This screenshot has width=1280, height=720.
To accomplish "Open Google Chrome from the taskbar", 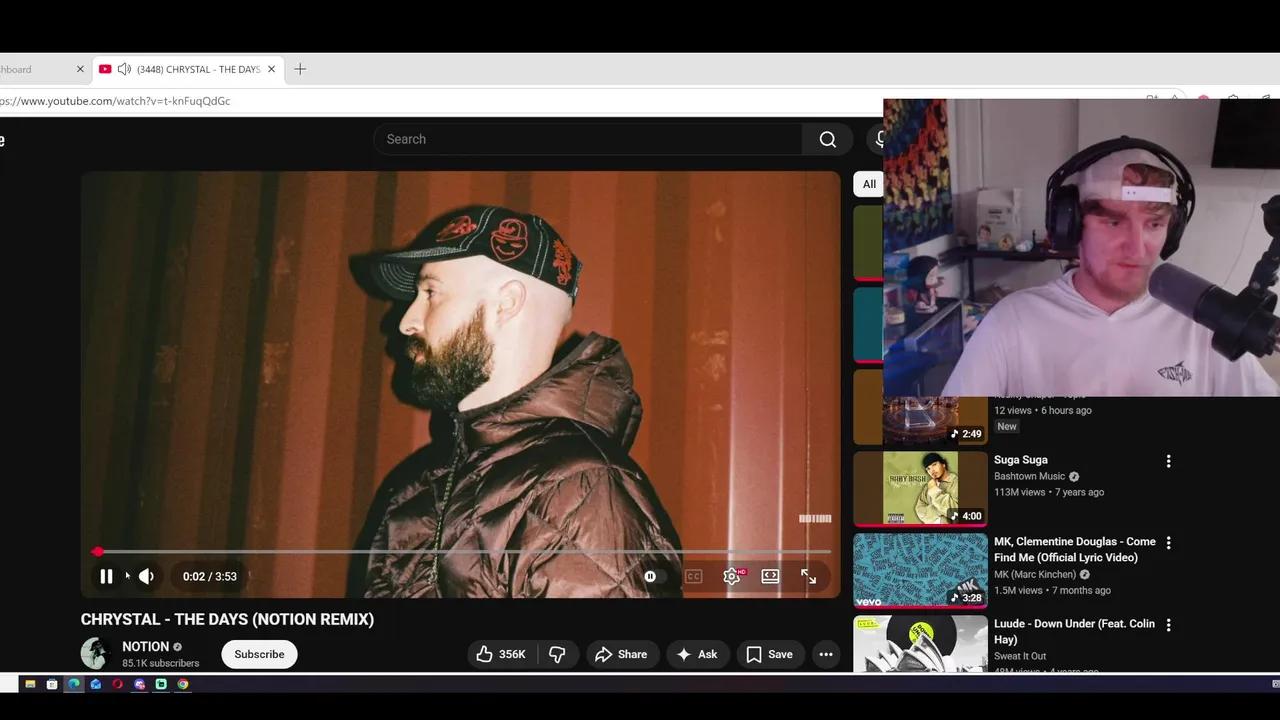I will (x=183, y=684).
